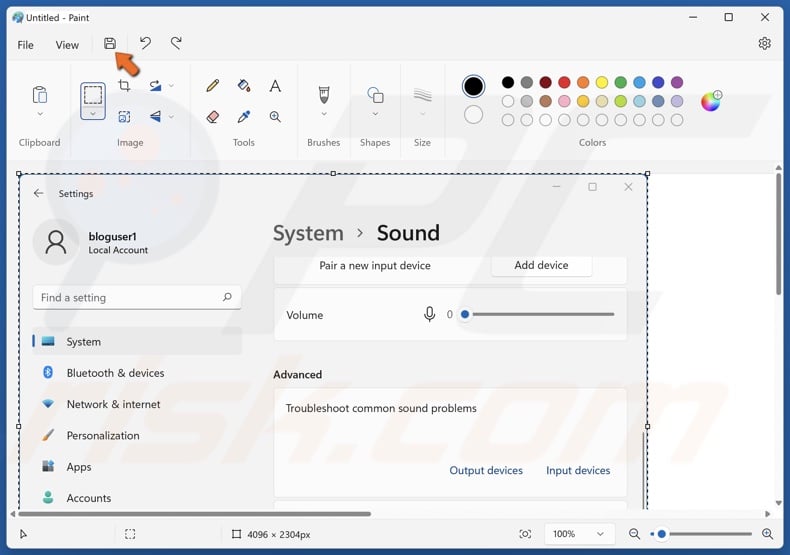Expand the selection shape dropdown arrow

click(x=93, y=114)
